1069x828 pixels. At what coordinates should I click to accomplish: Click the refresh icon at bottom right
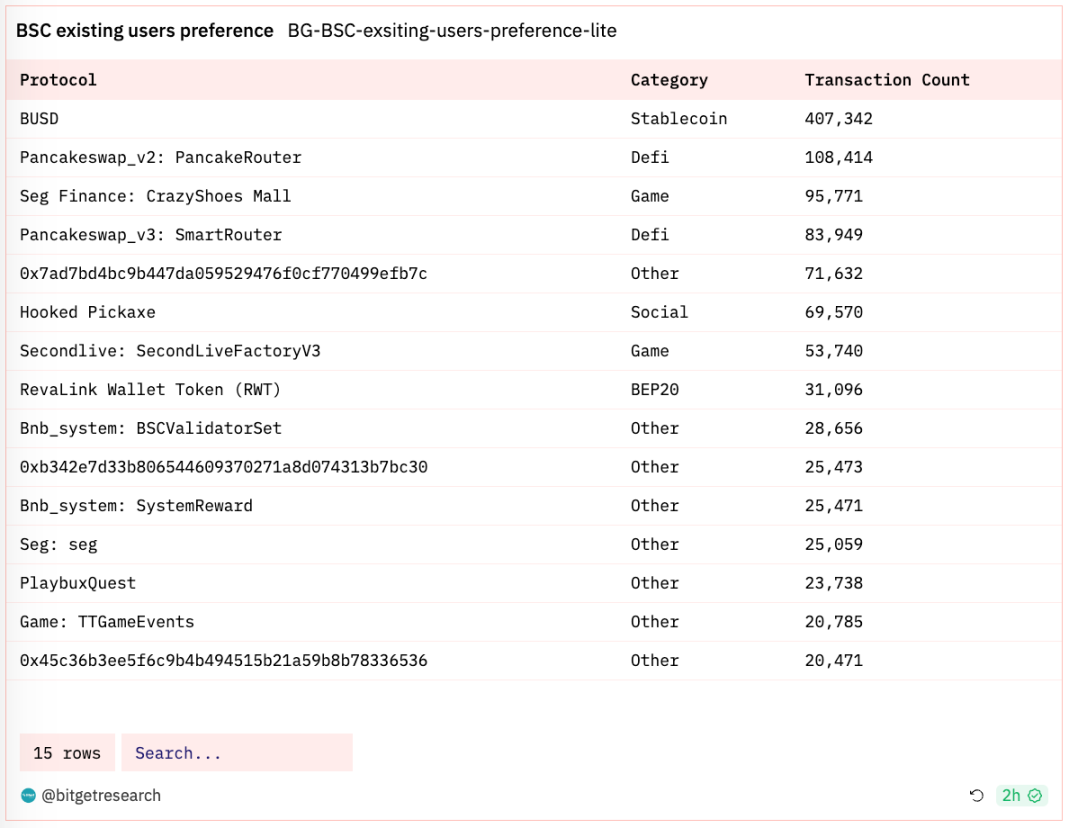977,796
